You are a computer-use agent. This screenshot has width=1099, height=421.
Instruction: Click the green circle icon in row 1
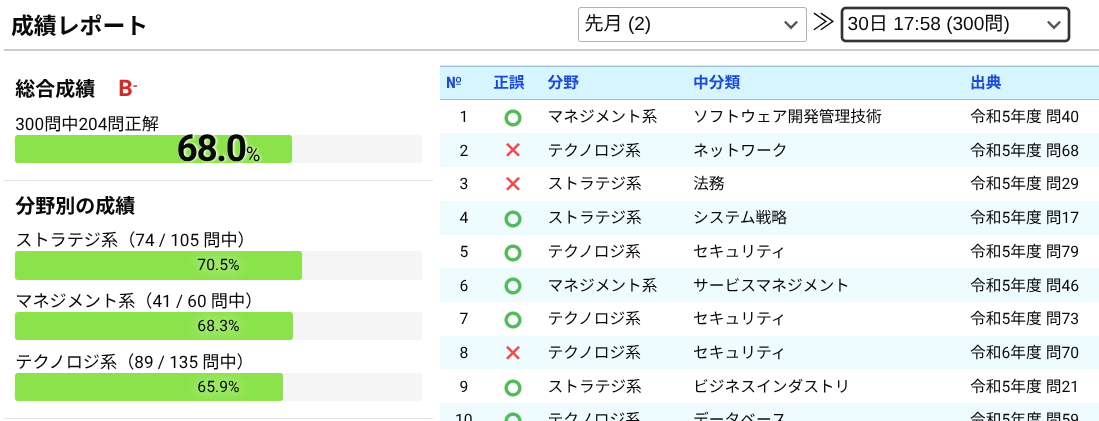tap(513, 117)
